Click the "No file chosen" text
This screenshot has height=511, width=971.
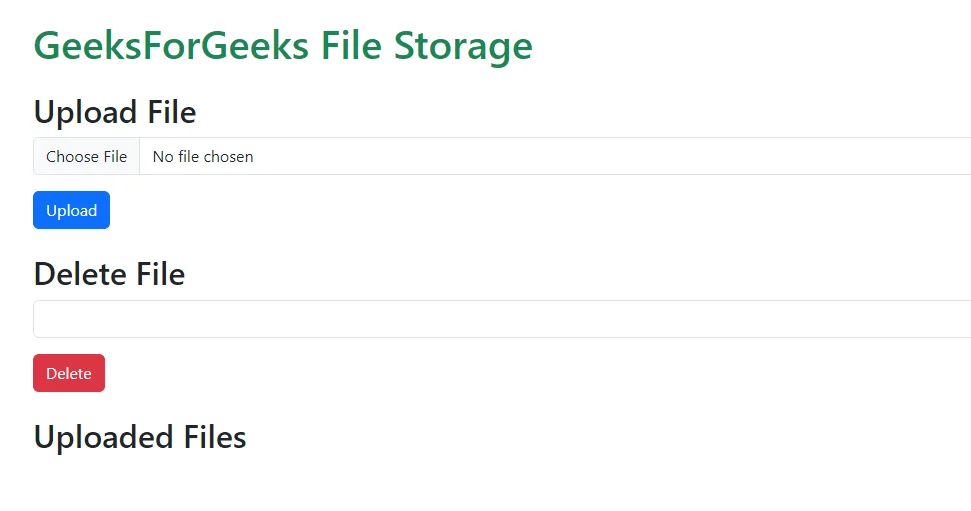coord(203,156)
